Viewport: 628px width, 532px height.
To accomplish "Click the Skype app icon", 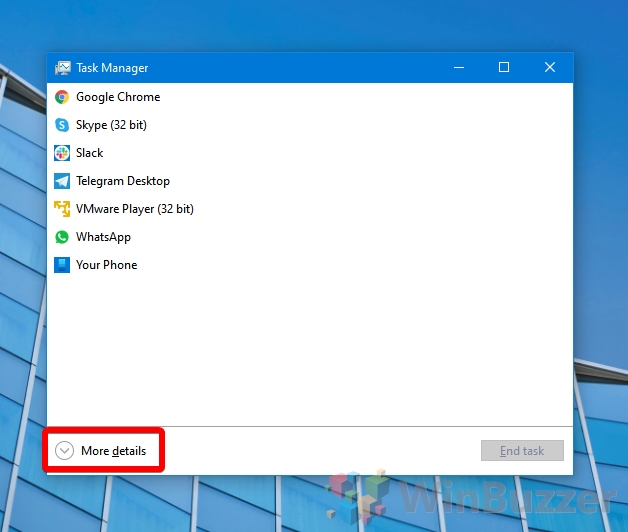I will coord(62,125).
